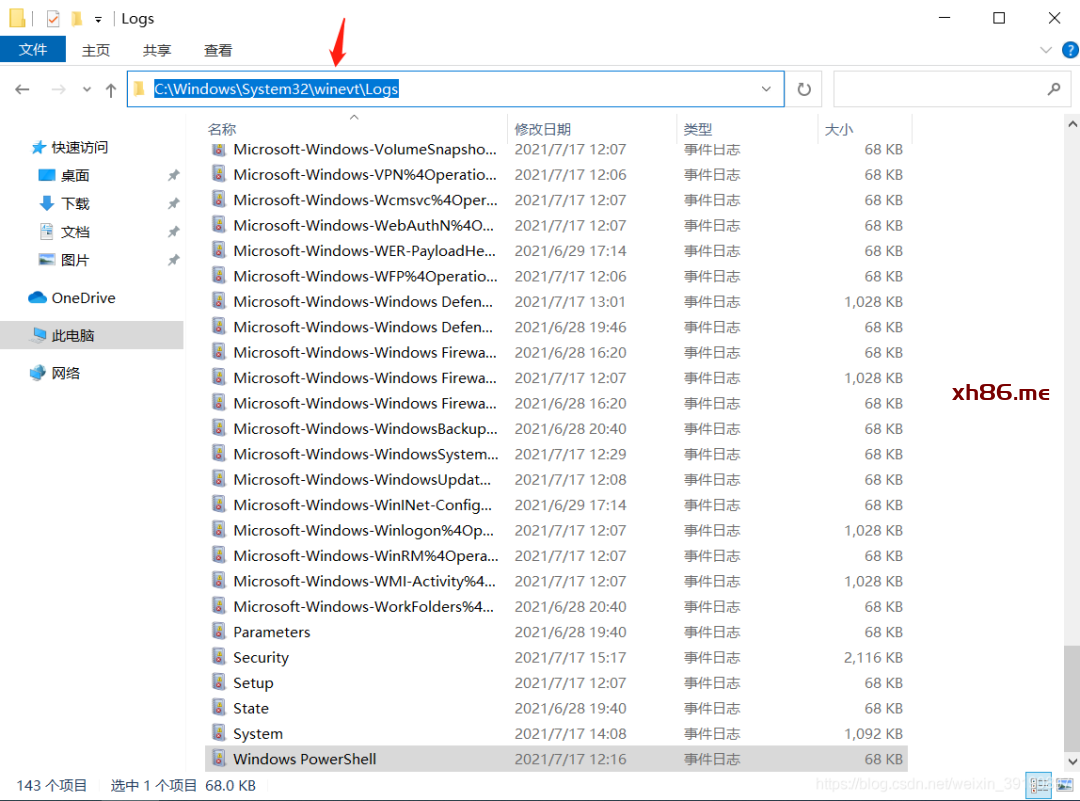Screen dimensions: 1080x801
Task: Select Microsoft-Windows-Wcmsvc%4Oper... file icon
Action: pos(218,200)
